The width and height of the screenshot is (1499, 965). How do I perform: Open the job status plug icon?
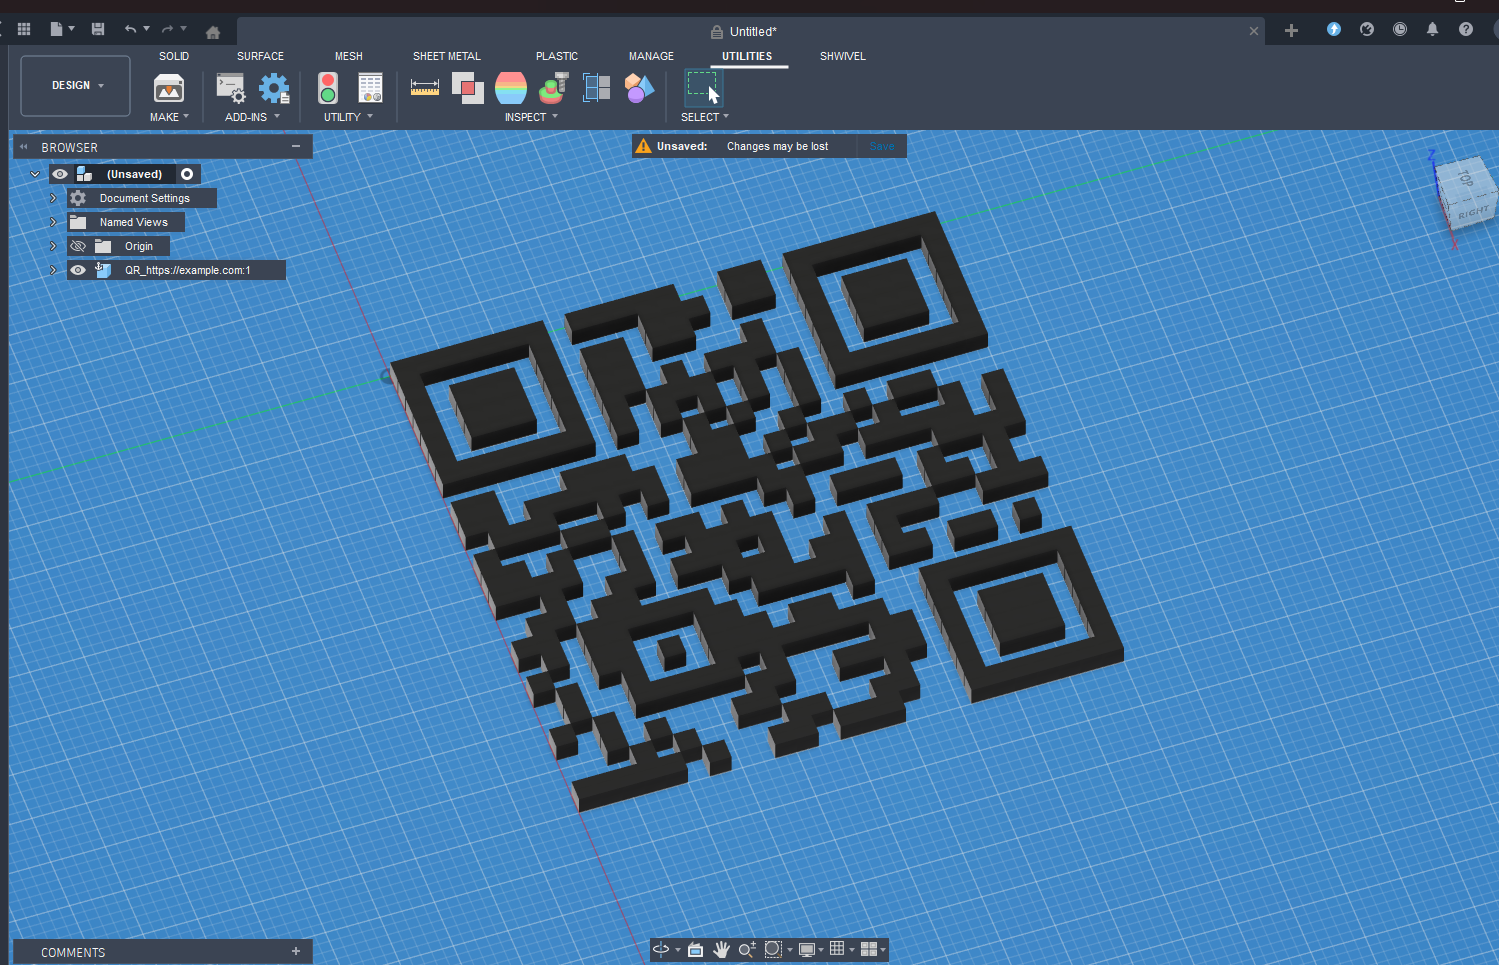(x=1367, y=29)
